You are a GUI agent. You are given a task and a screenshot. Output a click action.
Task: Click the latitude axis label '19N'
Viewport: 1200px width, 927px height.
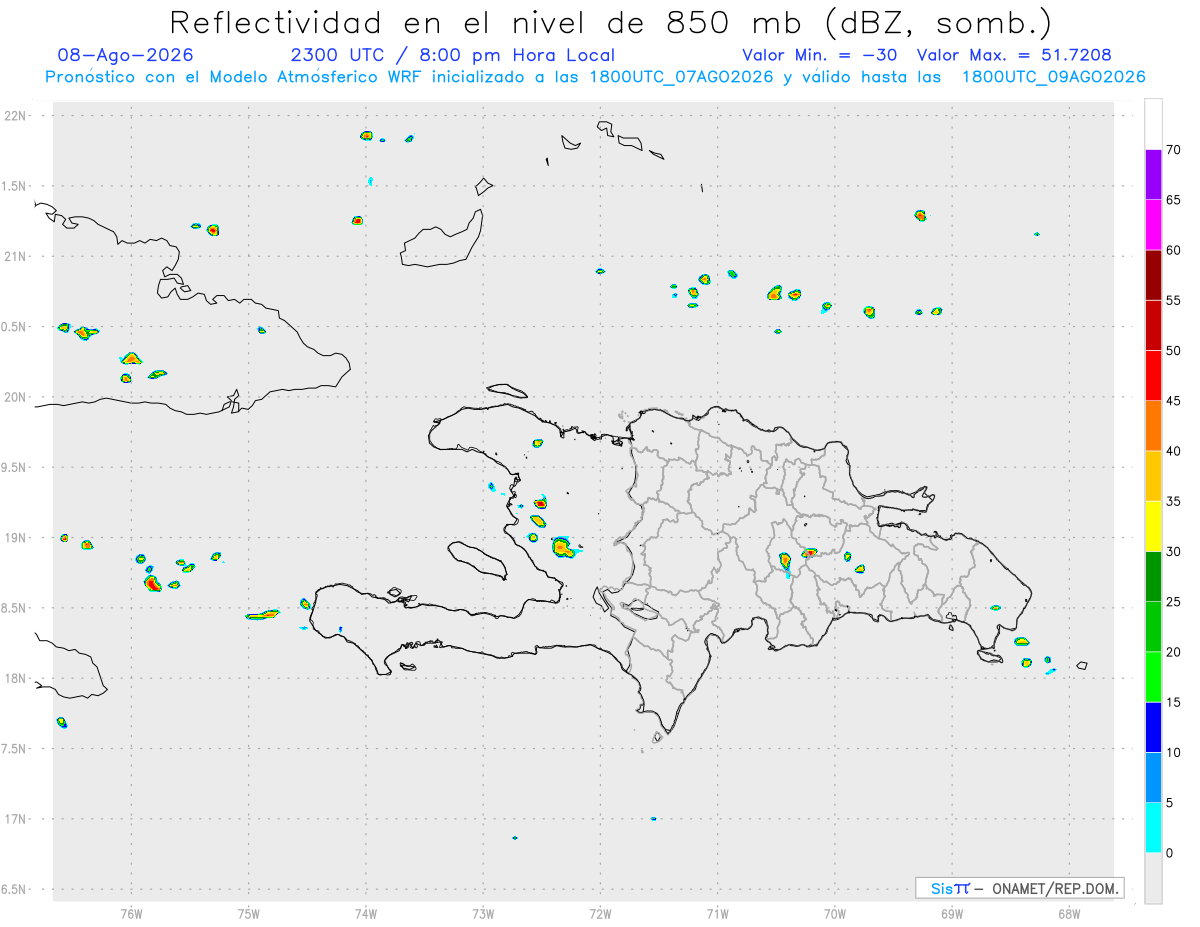[16, 537]
